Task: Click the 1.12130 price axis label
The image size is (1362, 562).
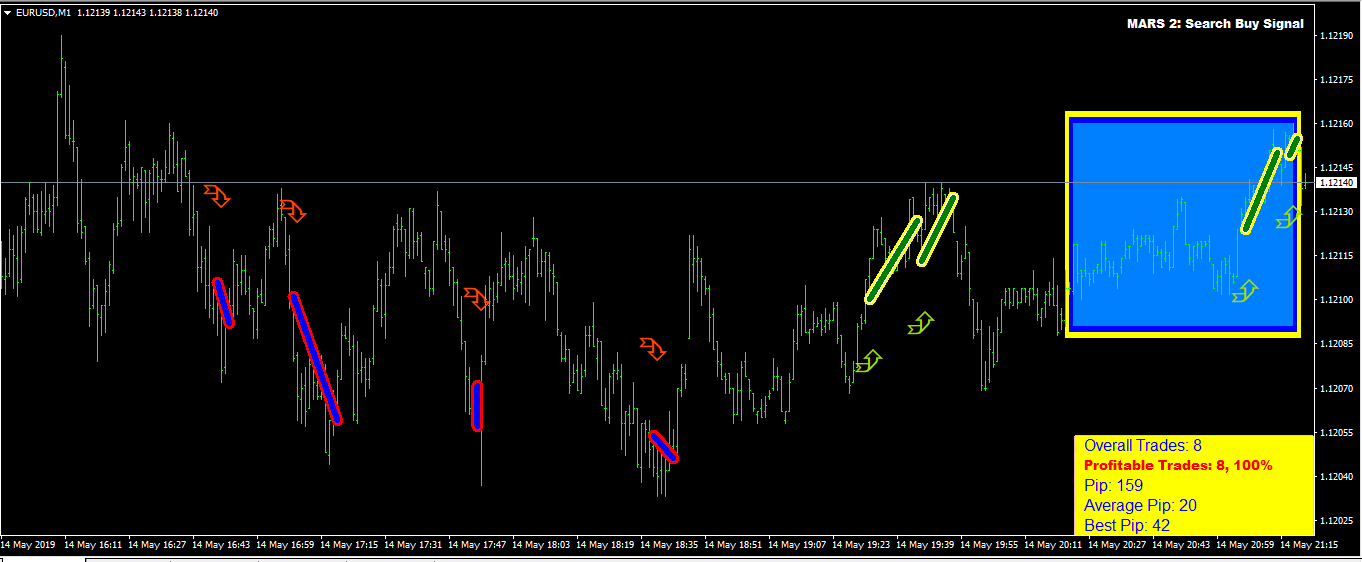Action: (1337, 212)
